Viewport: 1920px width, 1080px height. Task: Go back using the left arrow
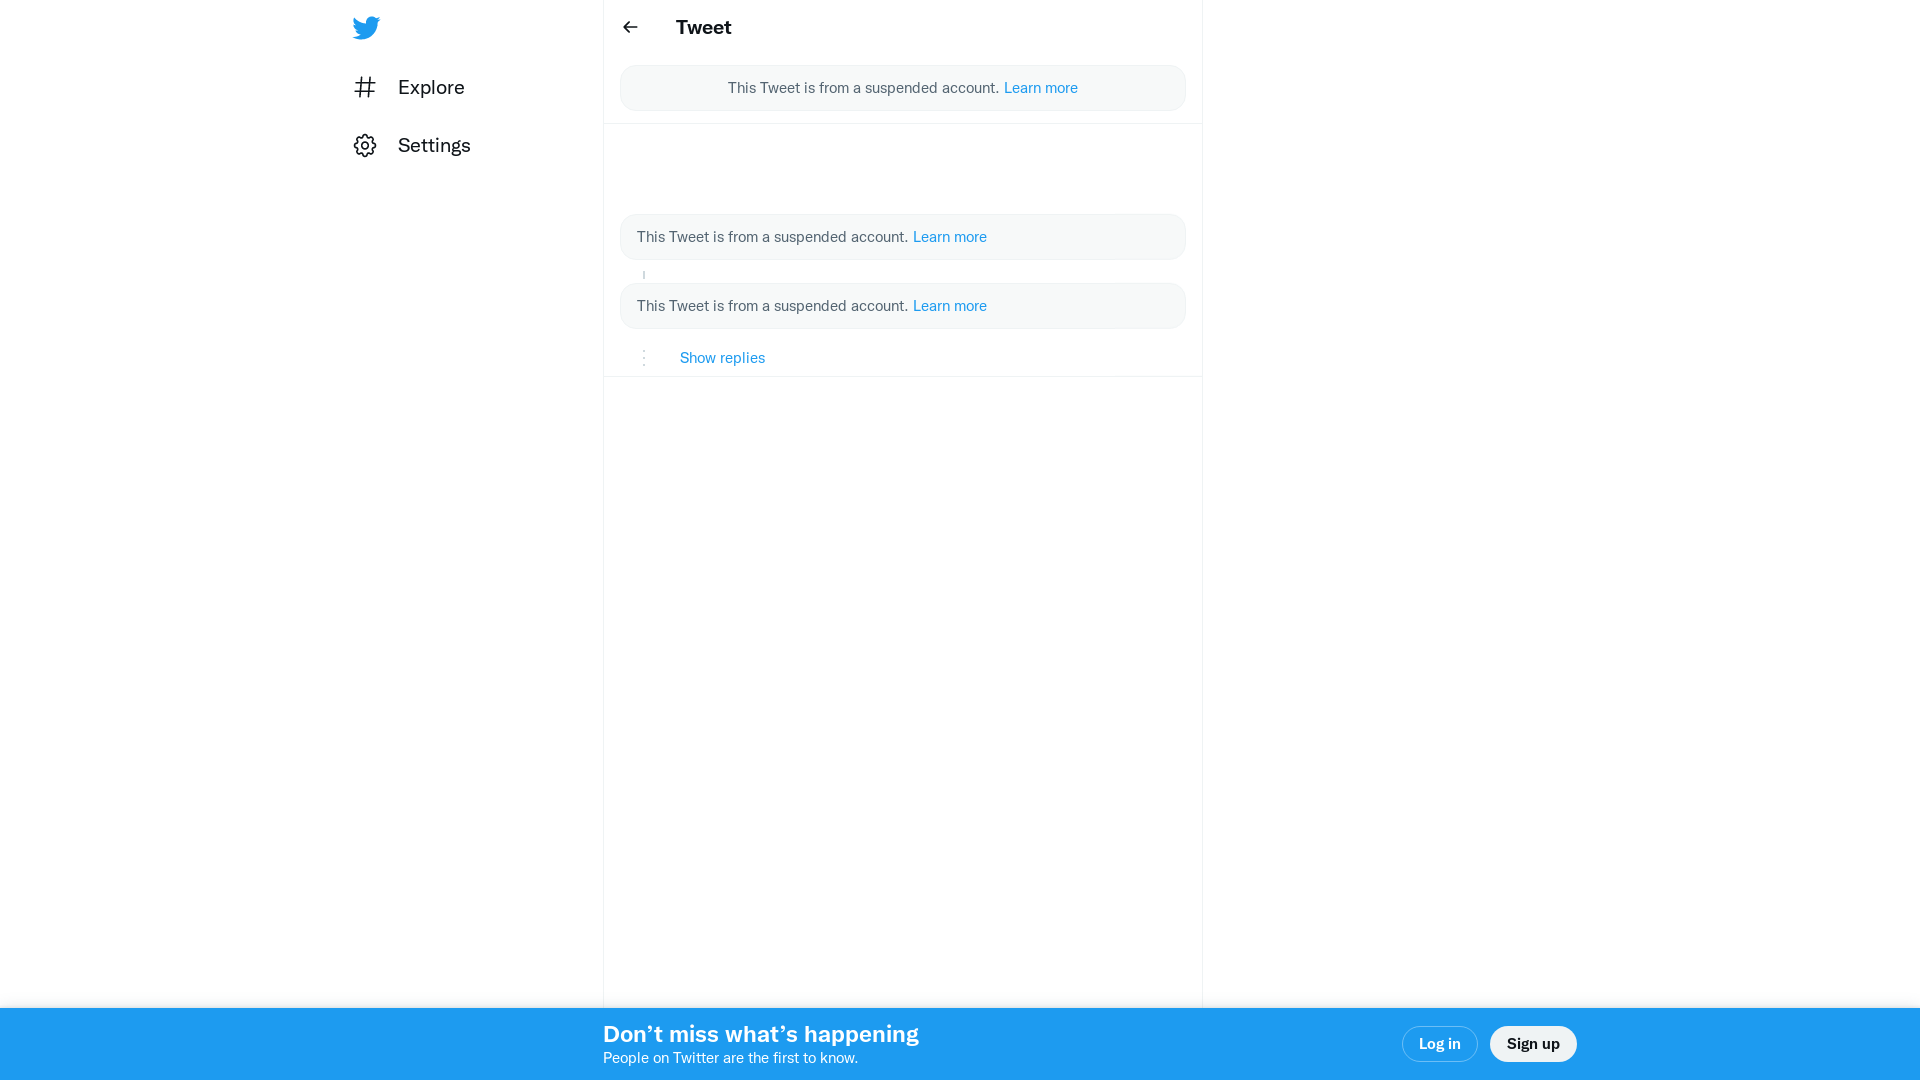coord(630,27)
